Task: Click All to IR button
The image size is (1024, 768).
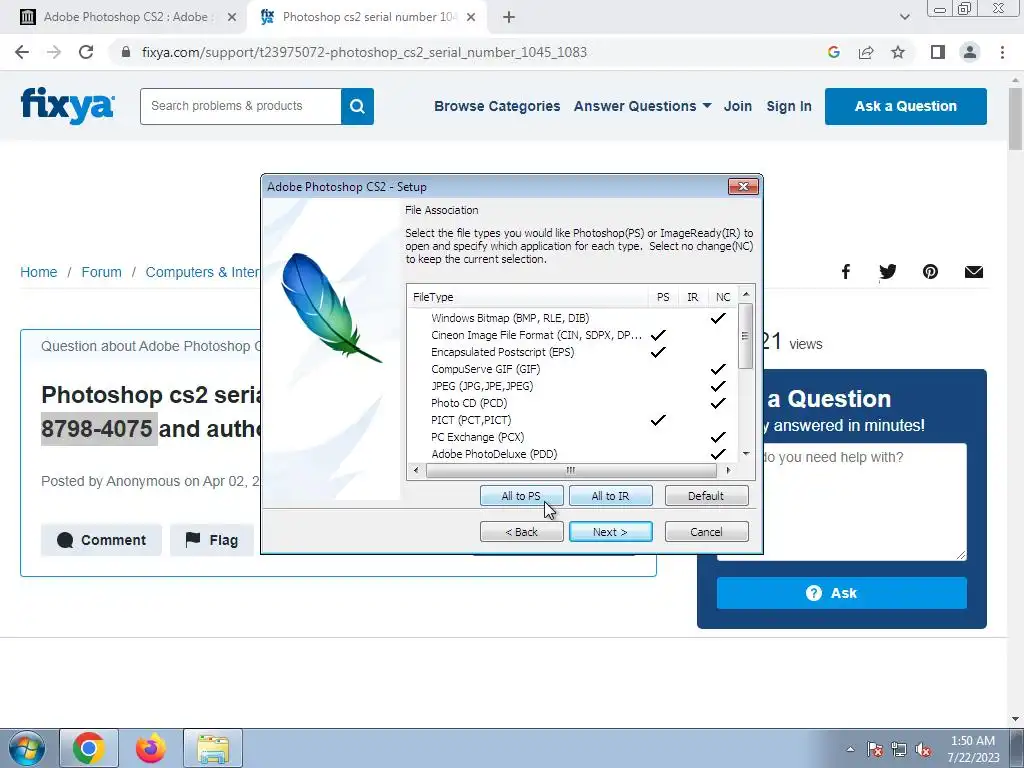Action: point(610,496)
